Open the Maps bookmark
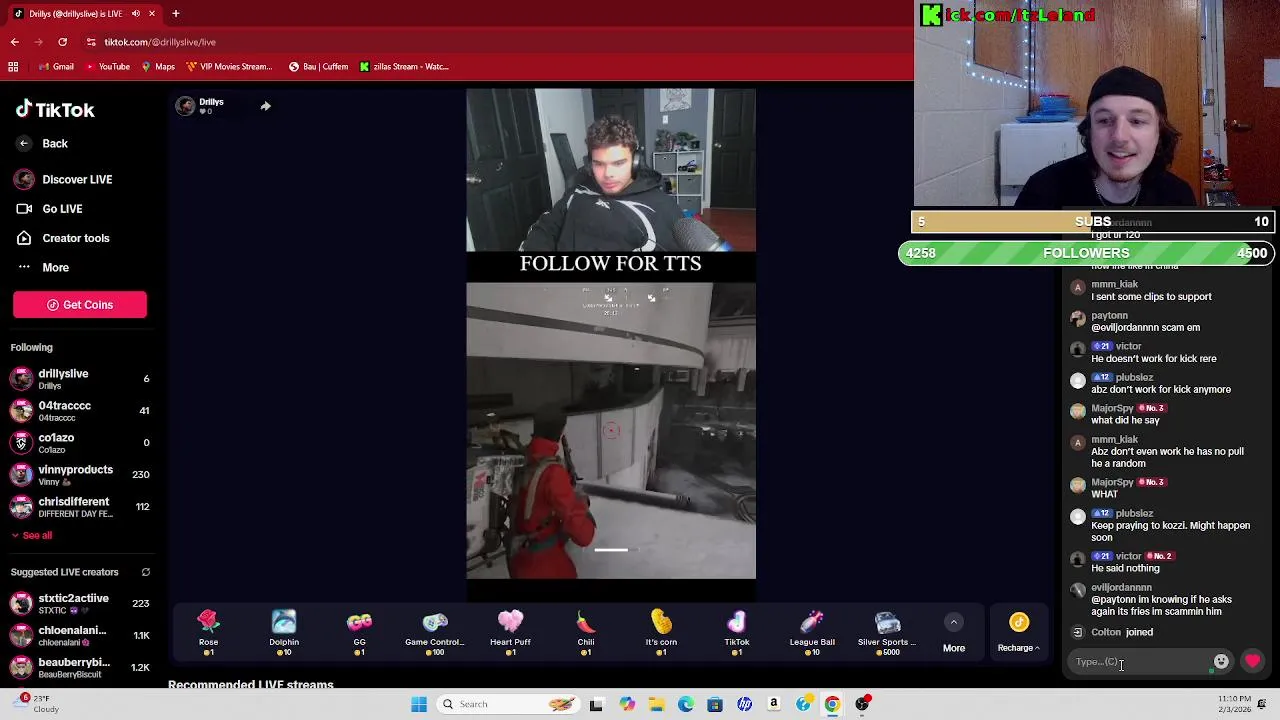Viewport: 1280px width, 720px height. 158,67
